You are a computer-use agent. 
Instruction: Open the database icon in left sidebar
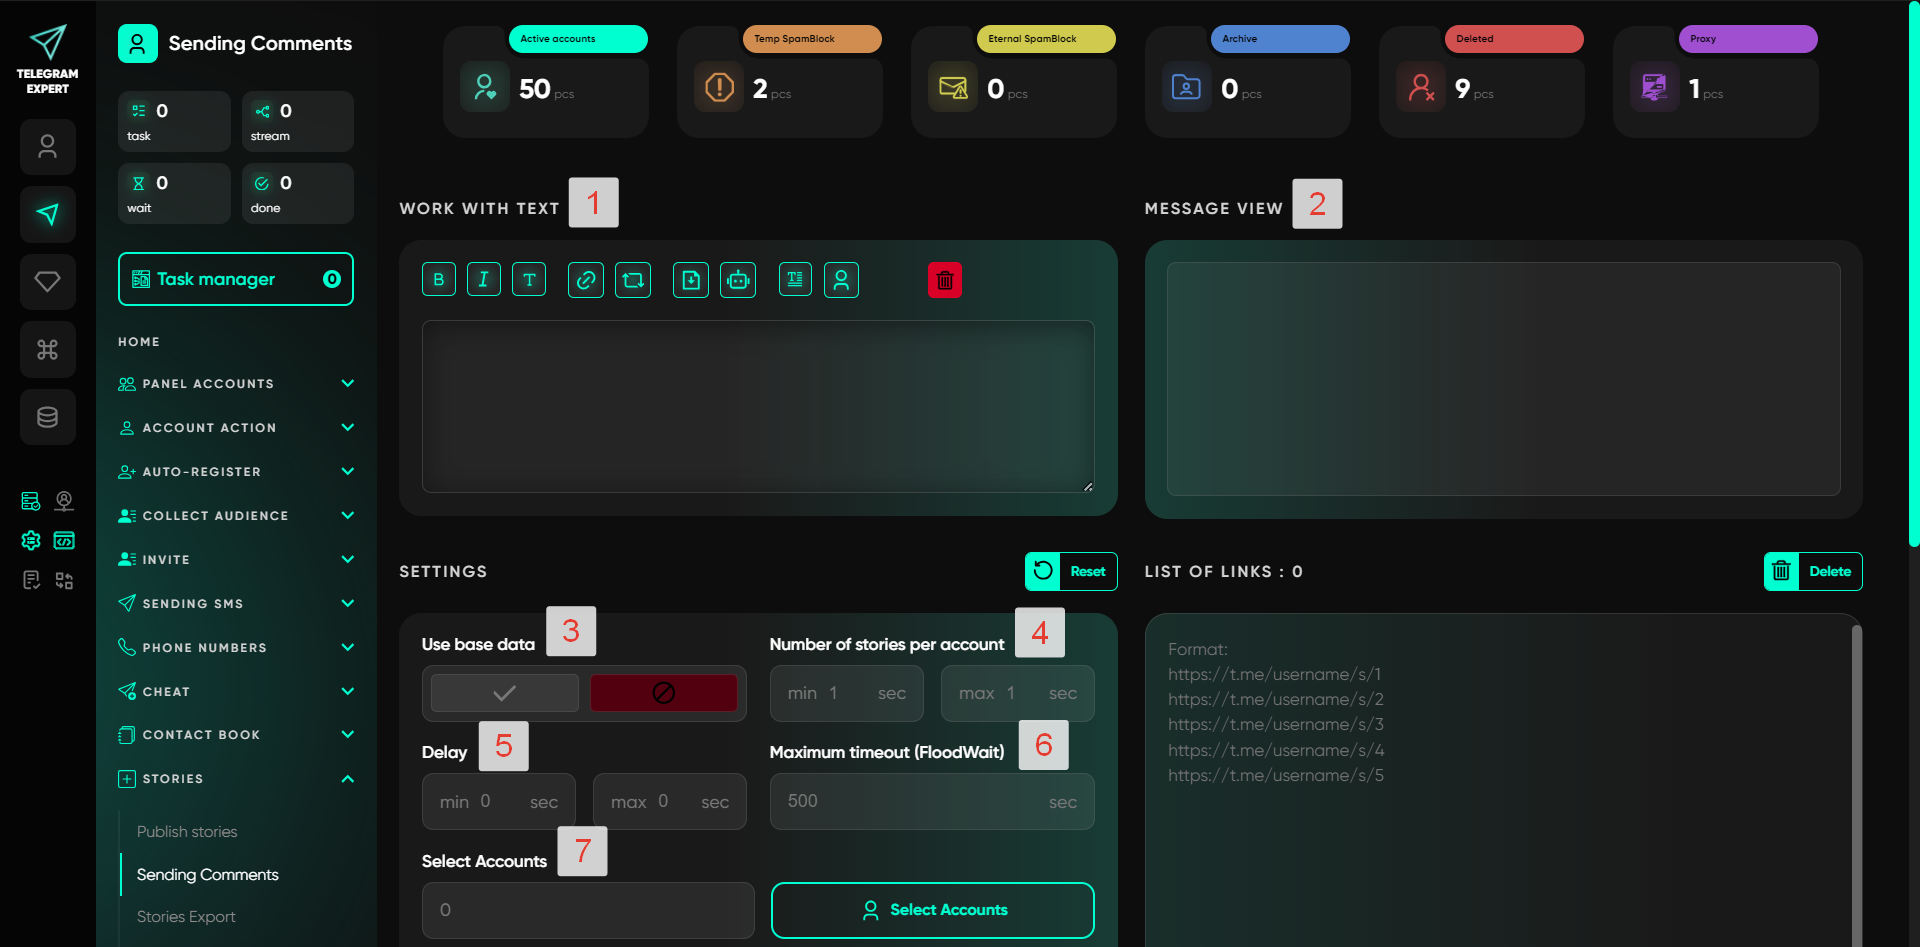pyautogui.click(x=47, y=417)
